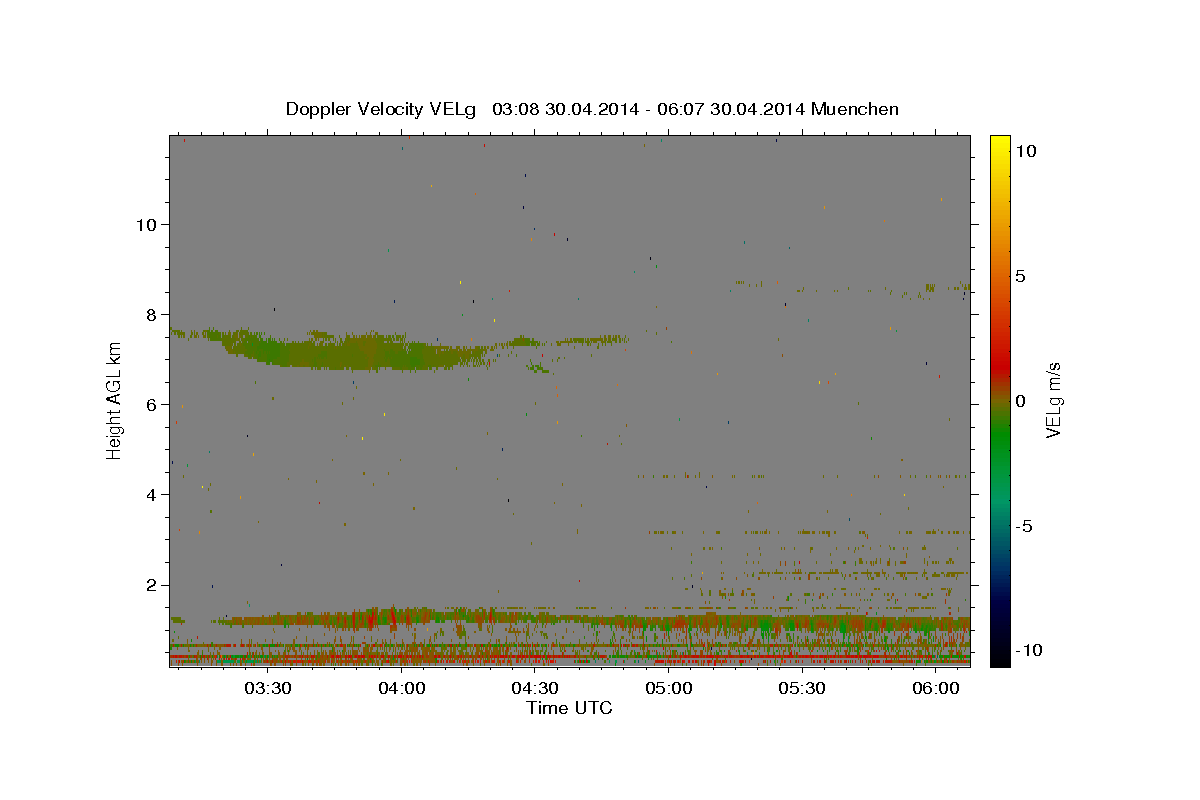The width and height of the screenshot is (1200, 800).
Task: Click the 'Height AGL km' y-axis label
Action: pos(114,400)
